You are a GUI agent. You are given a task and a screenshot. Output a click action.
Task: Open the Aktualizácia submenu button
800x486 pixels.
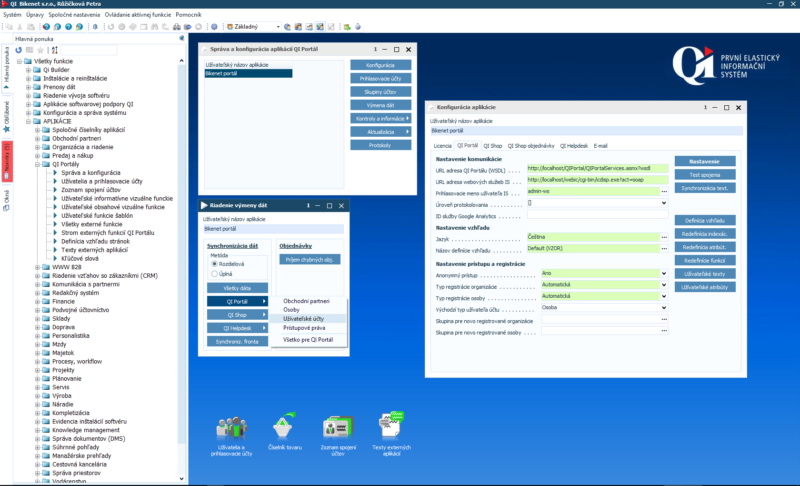click(381, 132)
